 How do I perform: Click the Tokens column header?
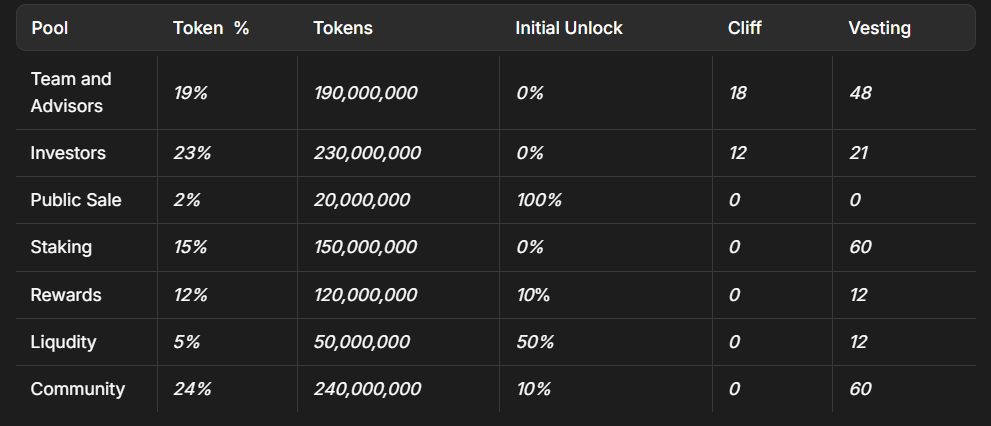pos(343,28)
